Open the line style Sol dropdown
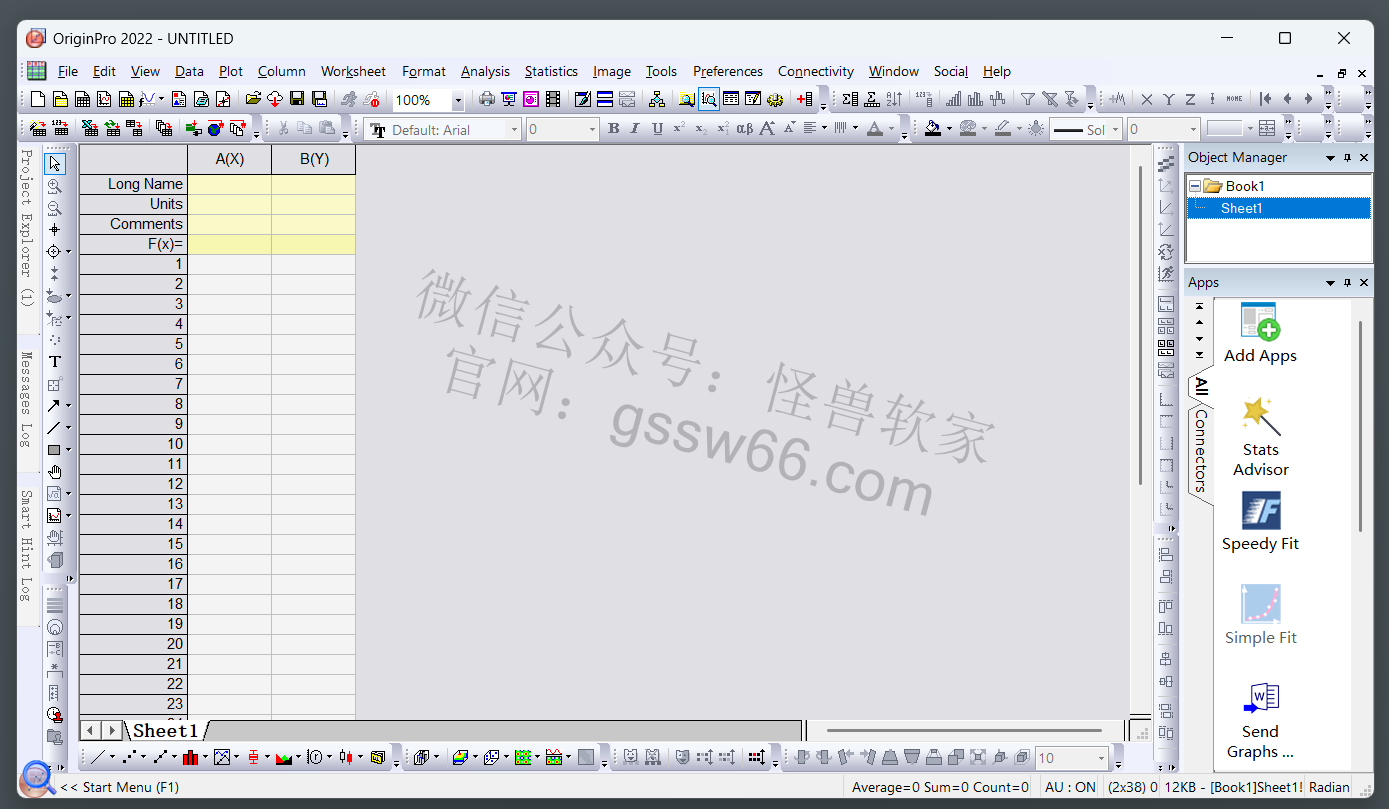This screenshot has width=1389, height=809. pyautogui.click(x=1116, y=129)
